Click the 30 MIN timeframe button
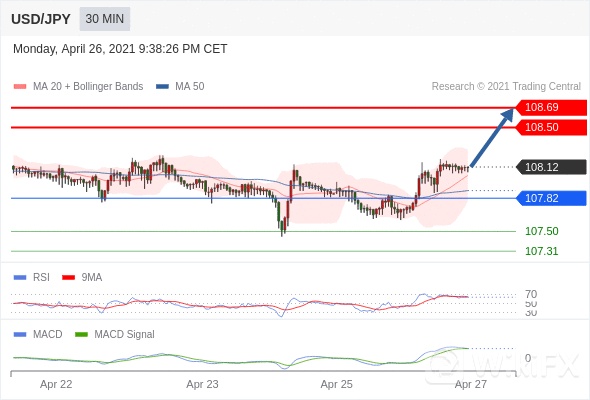590x400 pixels. click(x=105, y=19)
